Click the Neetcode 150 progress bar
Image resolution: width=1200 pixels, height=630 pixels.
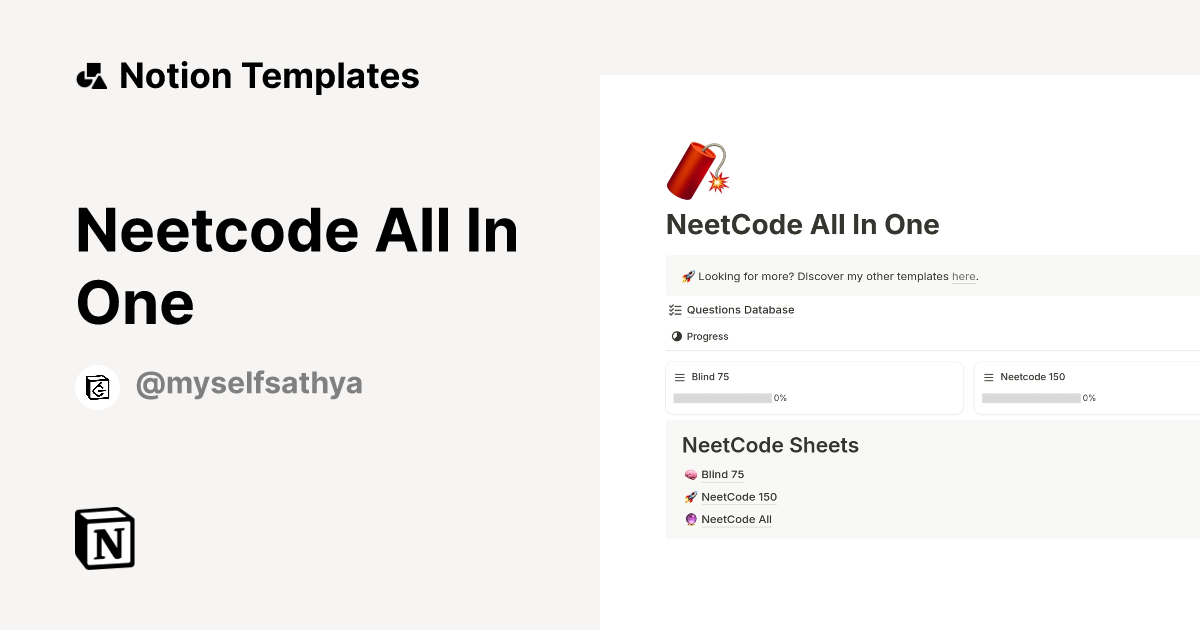tap(1031, 397)
